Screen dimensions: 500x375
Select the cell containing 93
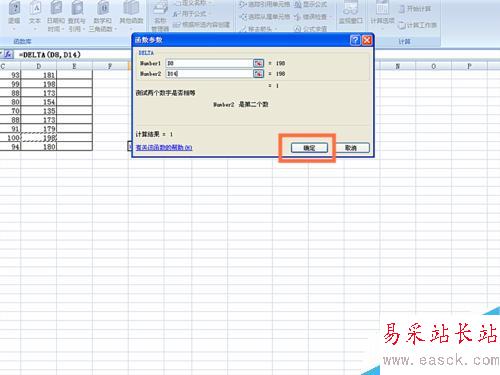(x=10, y=75)
